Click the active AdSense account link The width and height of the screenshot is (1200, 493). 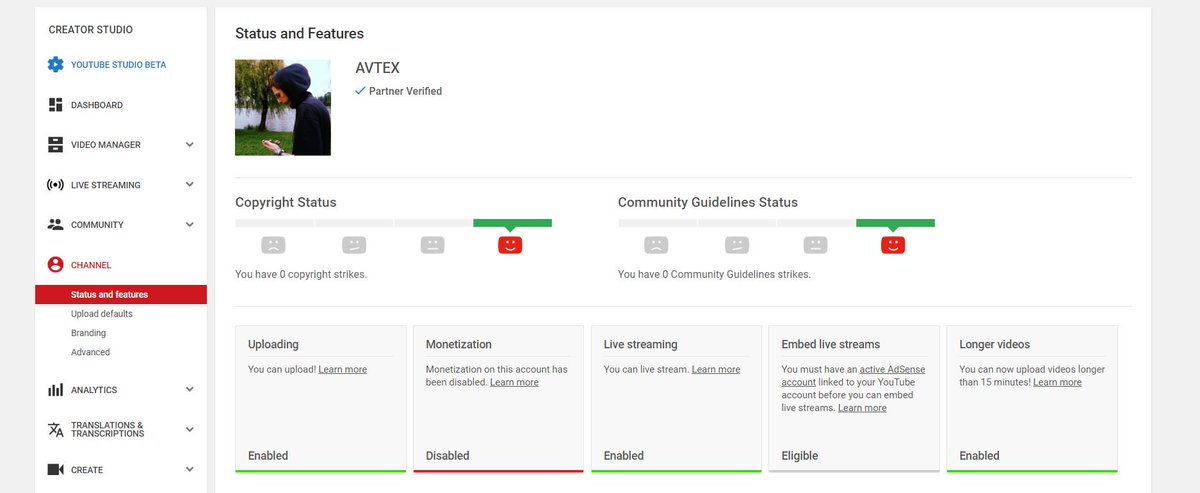coord(854,376)
